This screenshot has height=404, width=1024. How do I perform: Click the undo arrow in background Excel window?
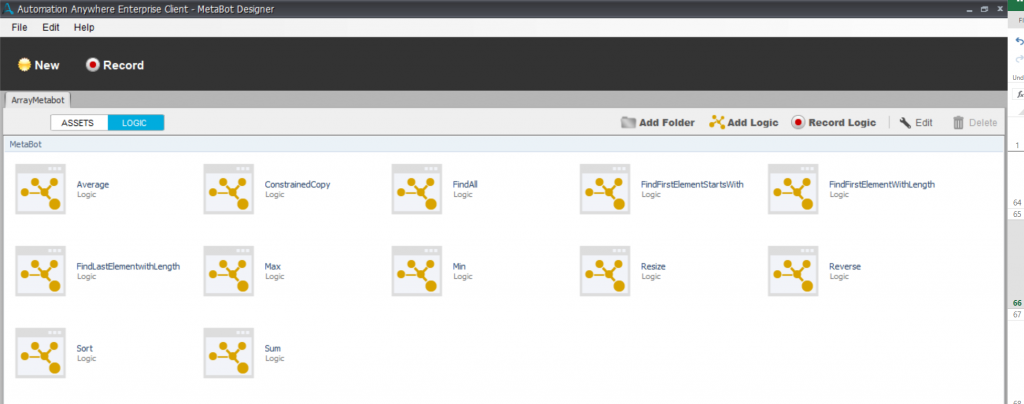tap(1019, 41)
